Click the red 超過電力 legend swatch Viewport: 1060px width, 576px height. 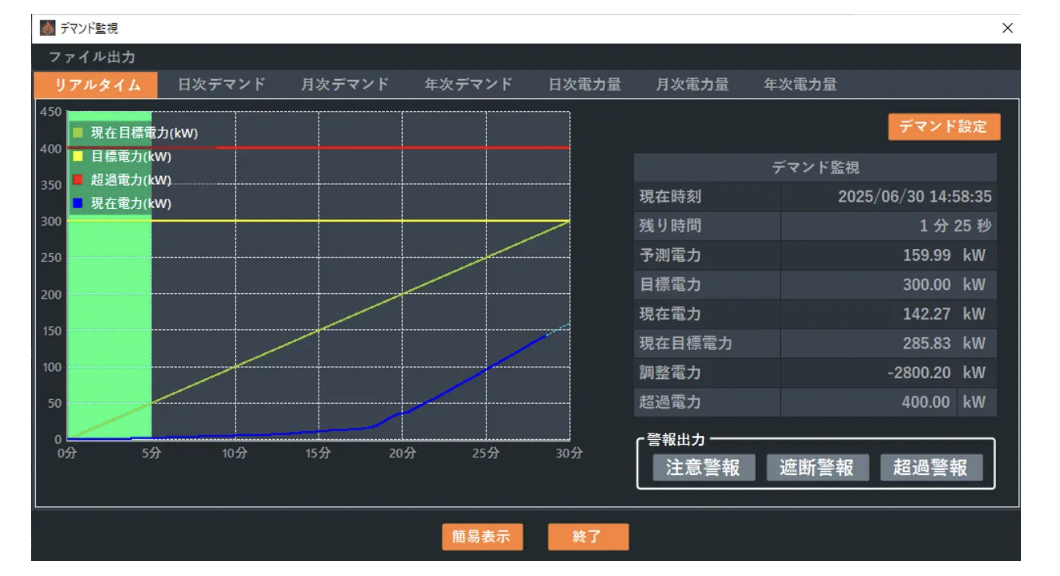(77, 180)
